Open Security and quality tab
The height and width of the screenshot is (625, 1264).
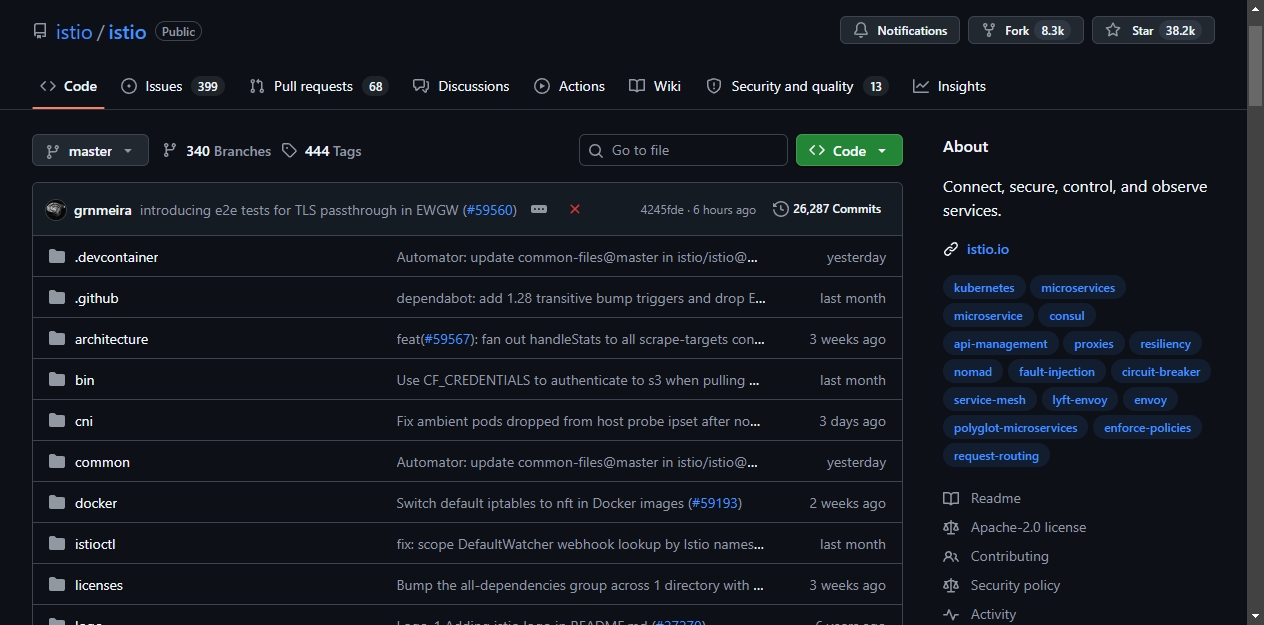[x=797, y=86]
